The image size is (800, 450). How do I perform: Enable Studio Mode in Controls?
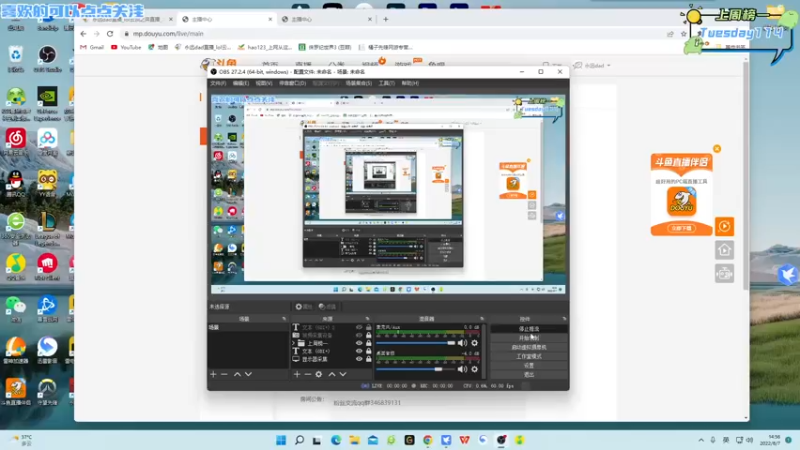coord(529,357)
